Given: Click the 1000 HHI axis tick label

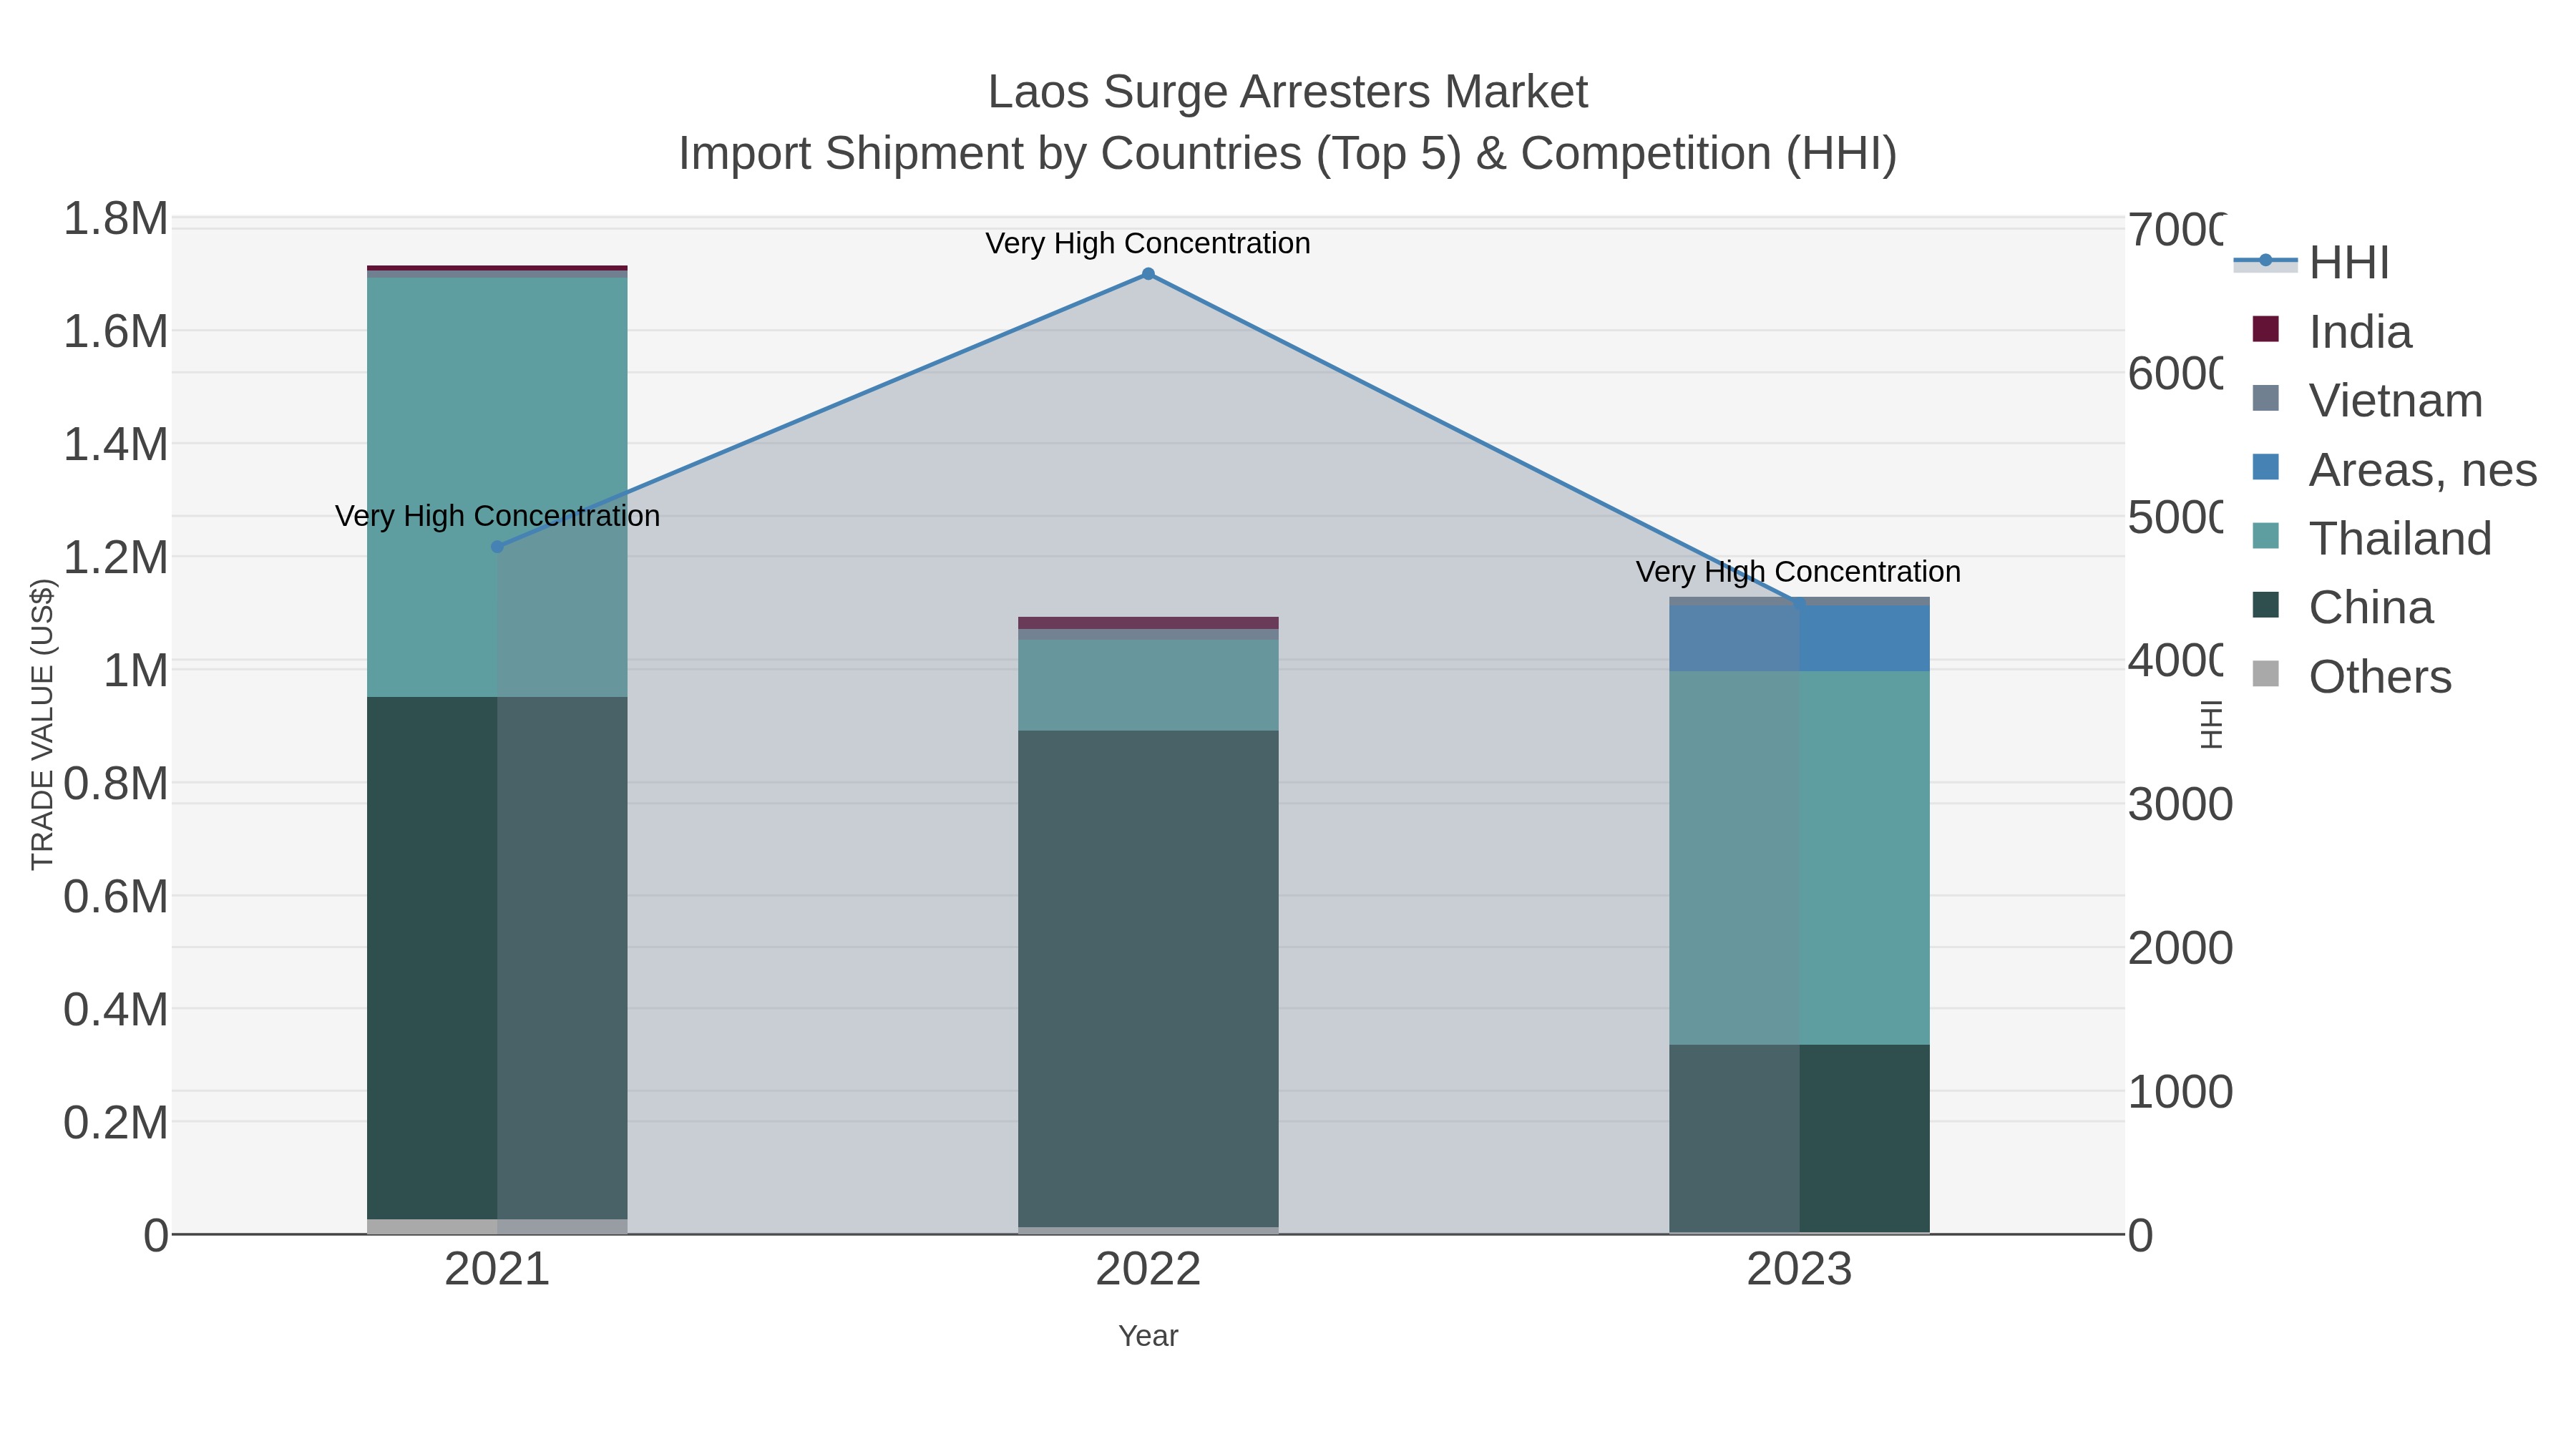Looking at the screenshot, I should pyautogui.click(x=2180, y=1092).
